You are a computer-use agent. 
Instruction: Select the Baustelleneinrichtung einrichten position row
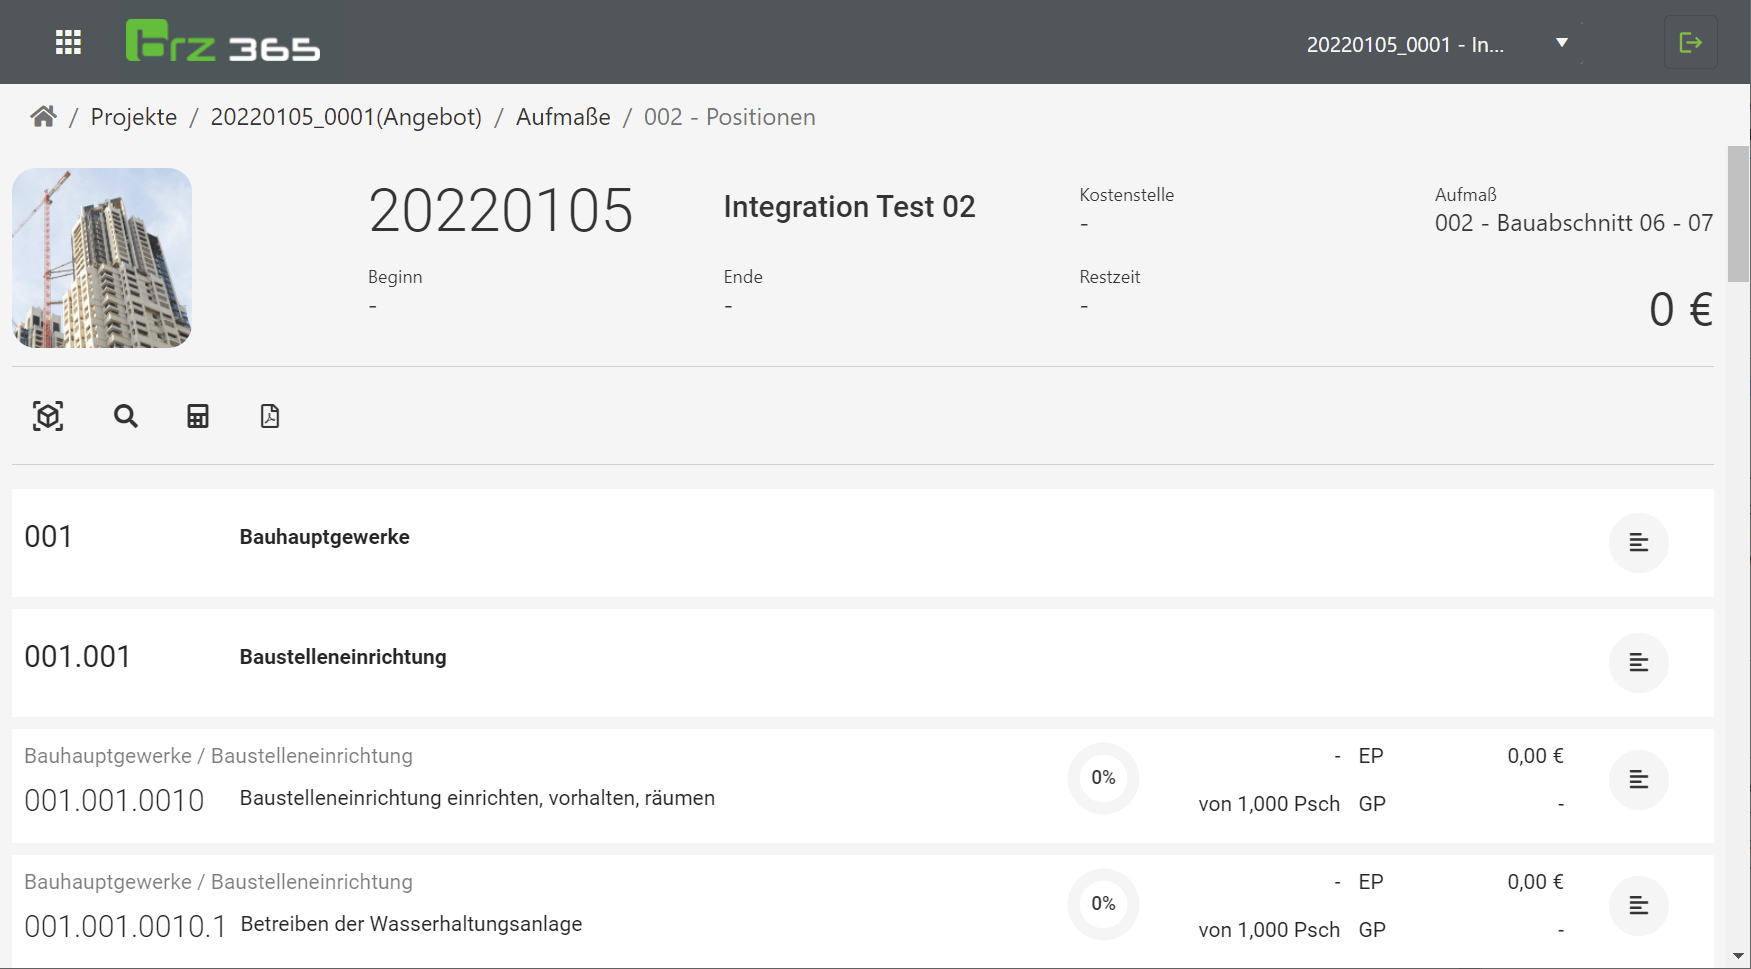(x=477, y=798)
